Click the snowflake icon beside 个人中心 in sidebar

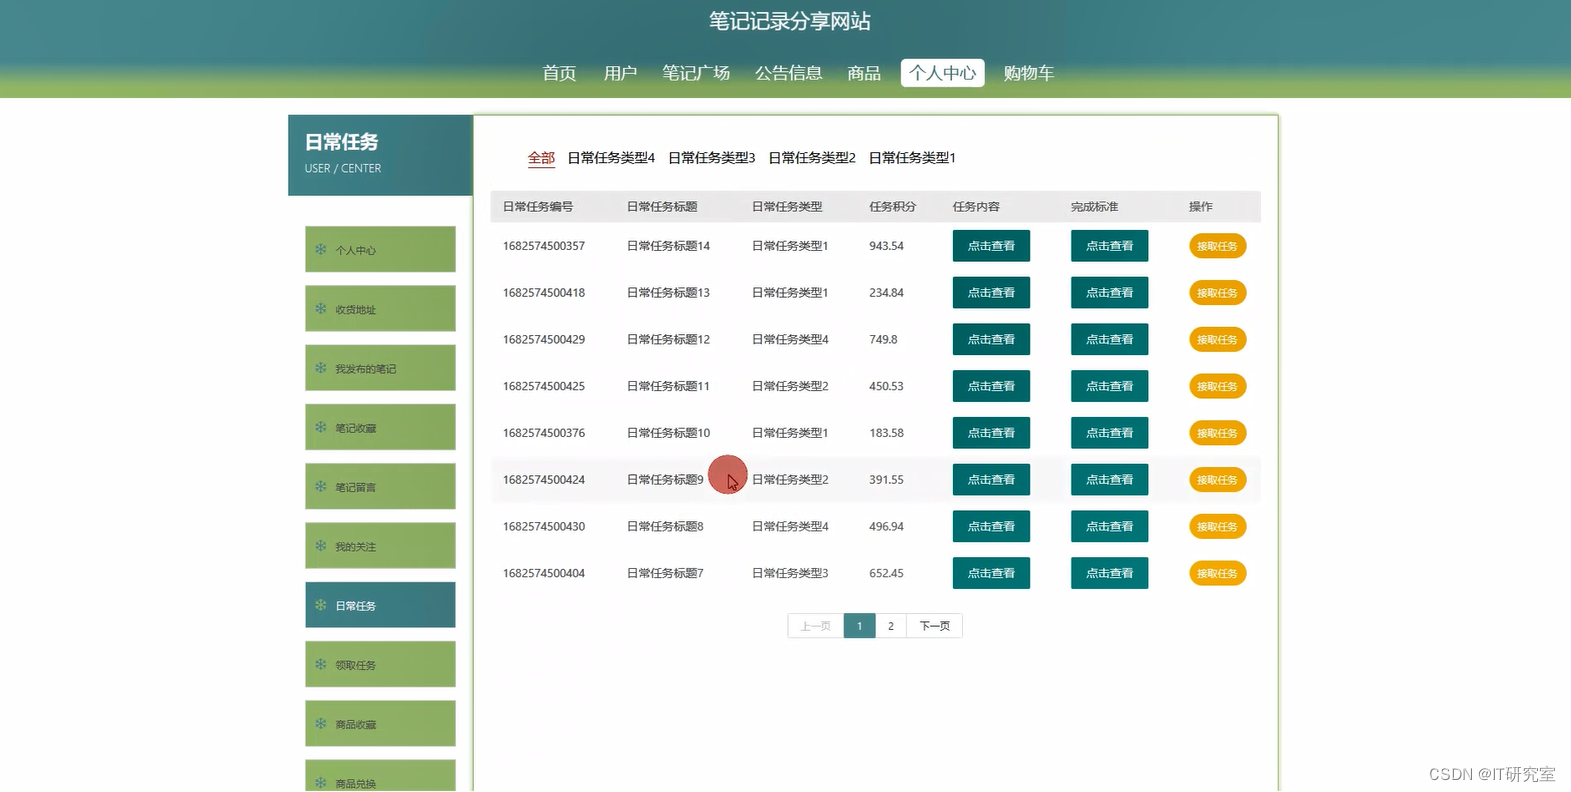[x=321, y=250]
